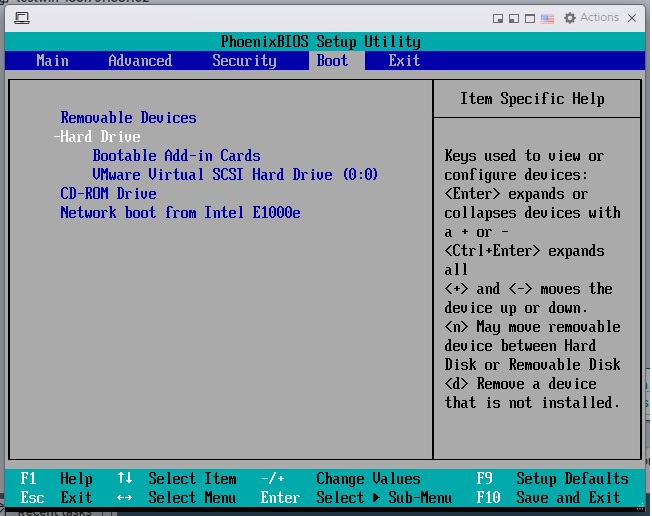Select CD-ROM Drive boot entry
Screen dimensions: 652x516
pos(109,194)
